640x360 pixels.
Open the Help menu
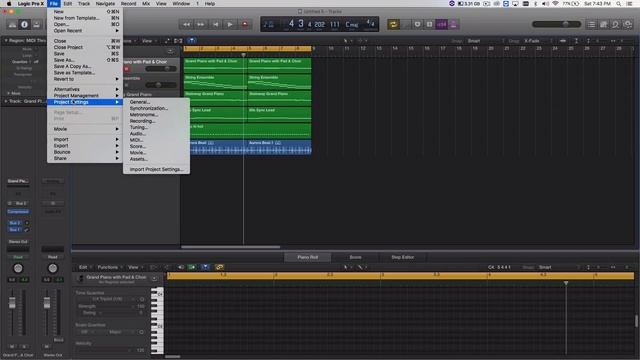coord(210,4)
